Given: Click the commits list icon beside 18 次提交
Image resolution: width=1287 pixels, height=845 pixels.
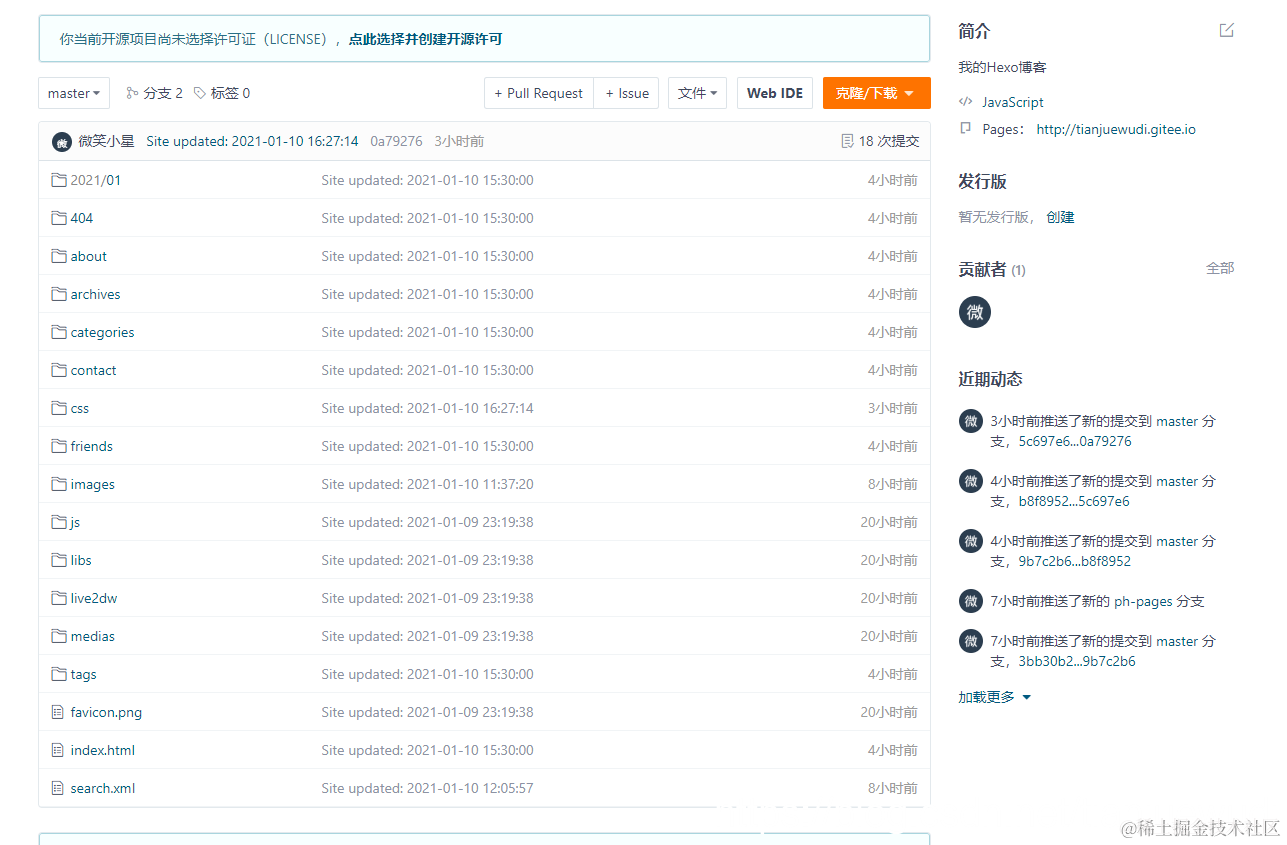Looking at the screenshot, I should pos(847,141).
